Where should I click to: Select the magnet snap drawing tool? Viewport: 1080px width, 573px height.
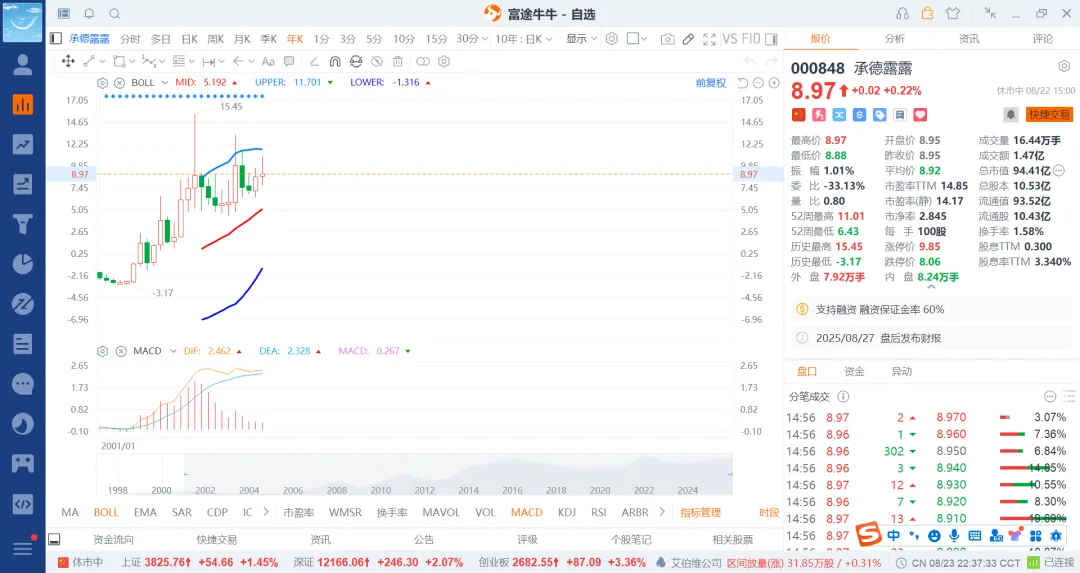(x=335, y=61)
